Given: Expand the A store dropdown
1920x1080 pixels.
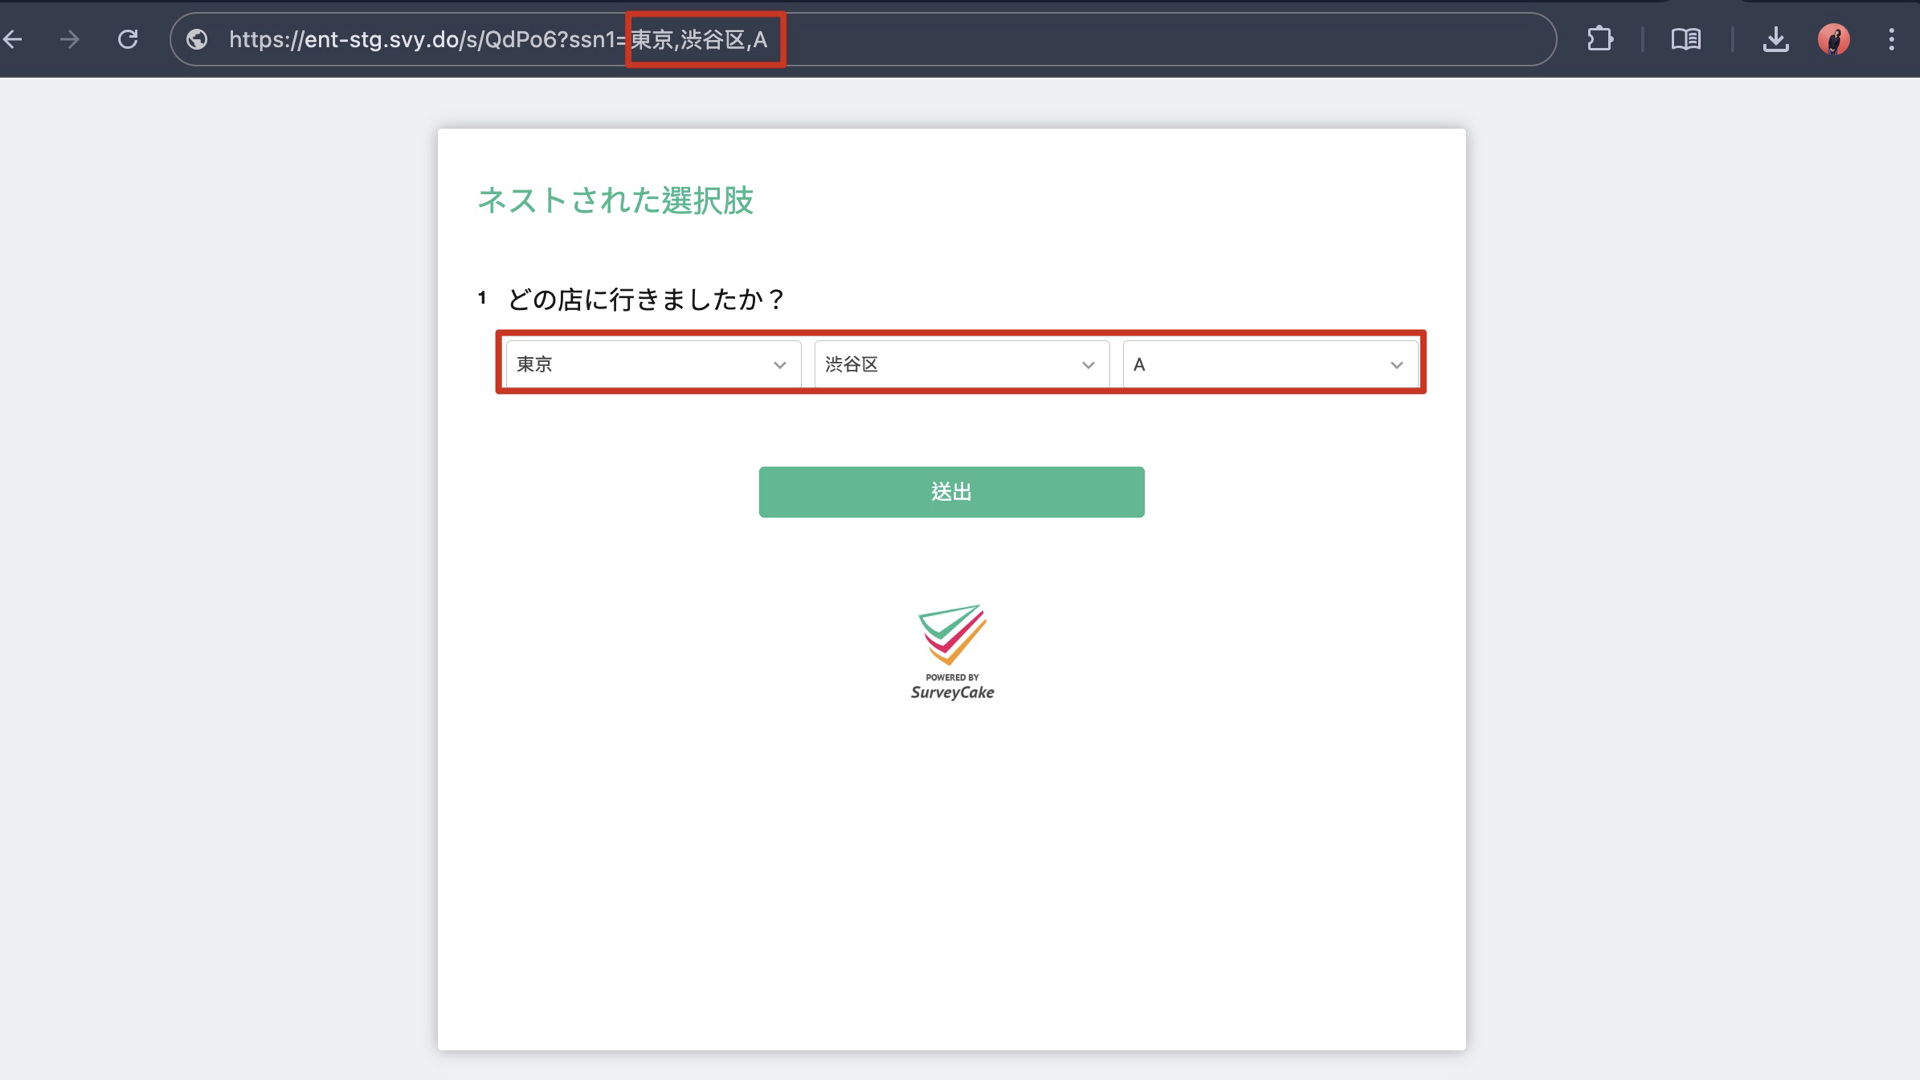Looking at the screenshot, I should (1270, 364).
